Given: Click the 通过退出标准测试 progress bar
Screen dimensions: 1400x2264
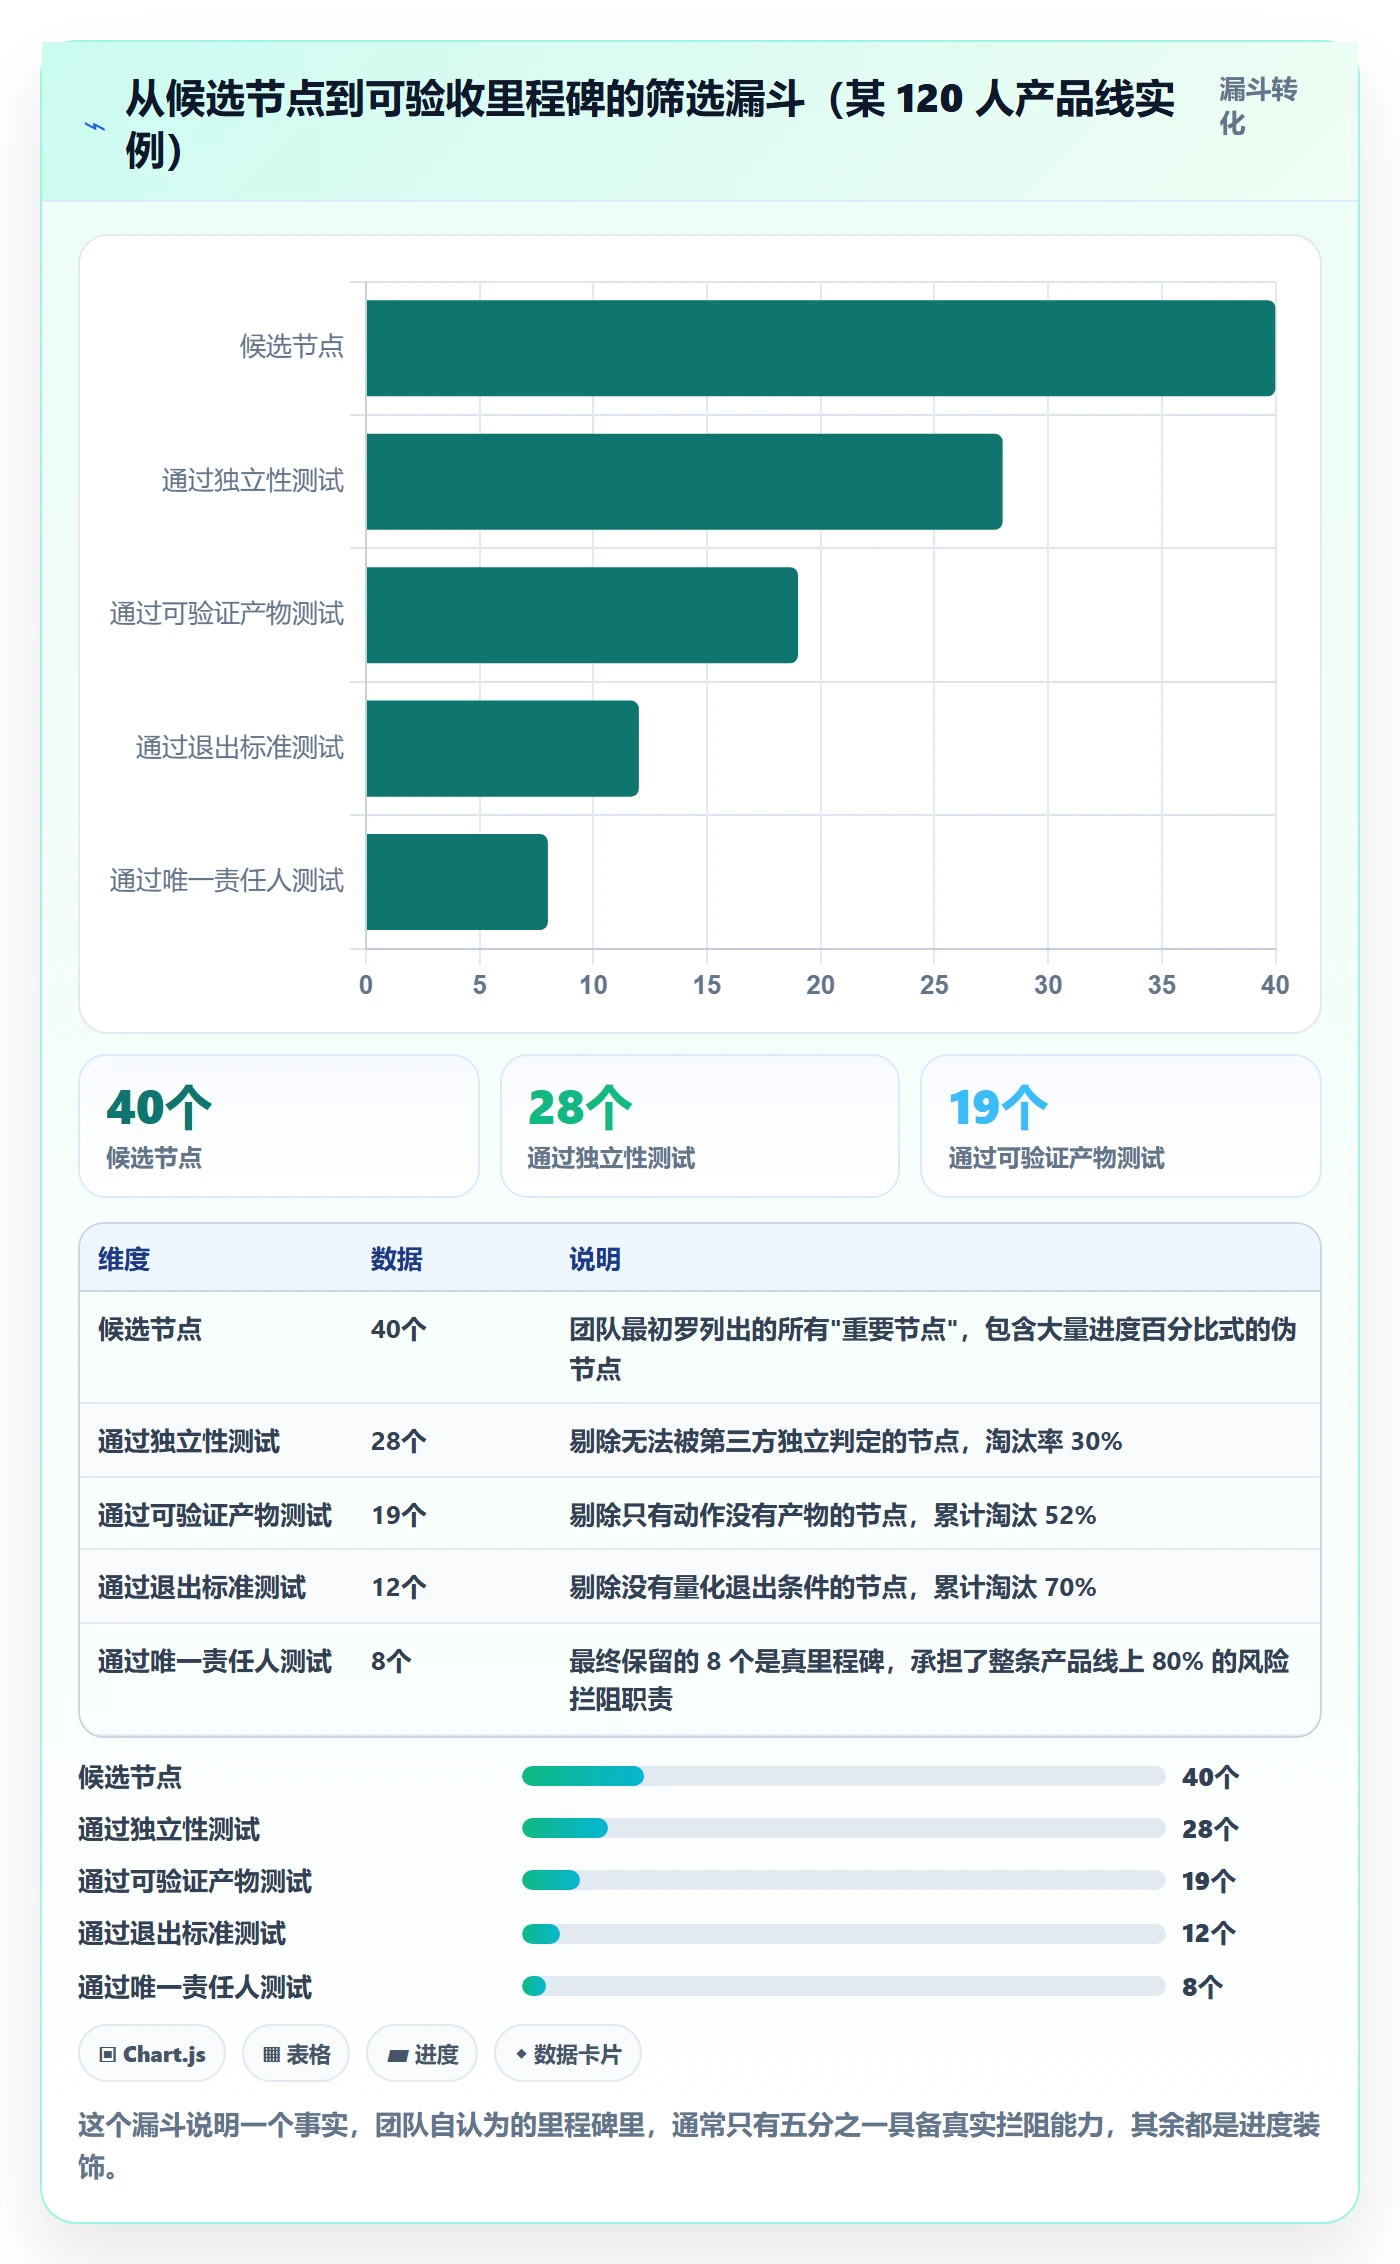Looking at the screenshot, I should [843, 1934].
